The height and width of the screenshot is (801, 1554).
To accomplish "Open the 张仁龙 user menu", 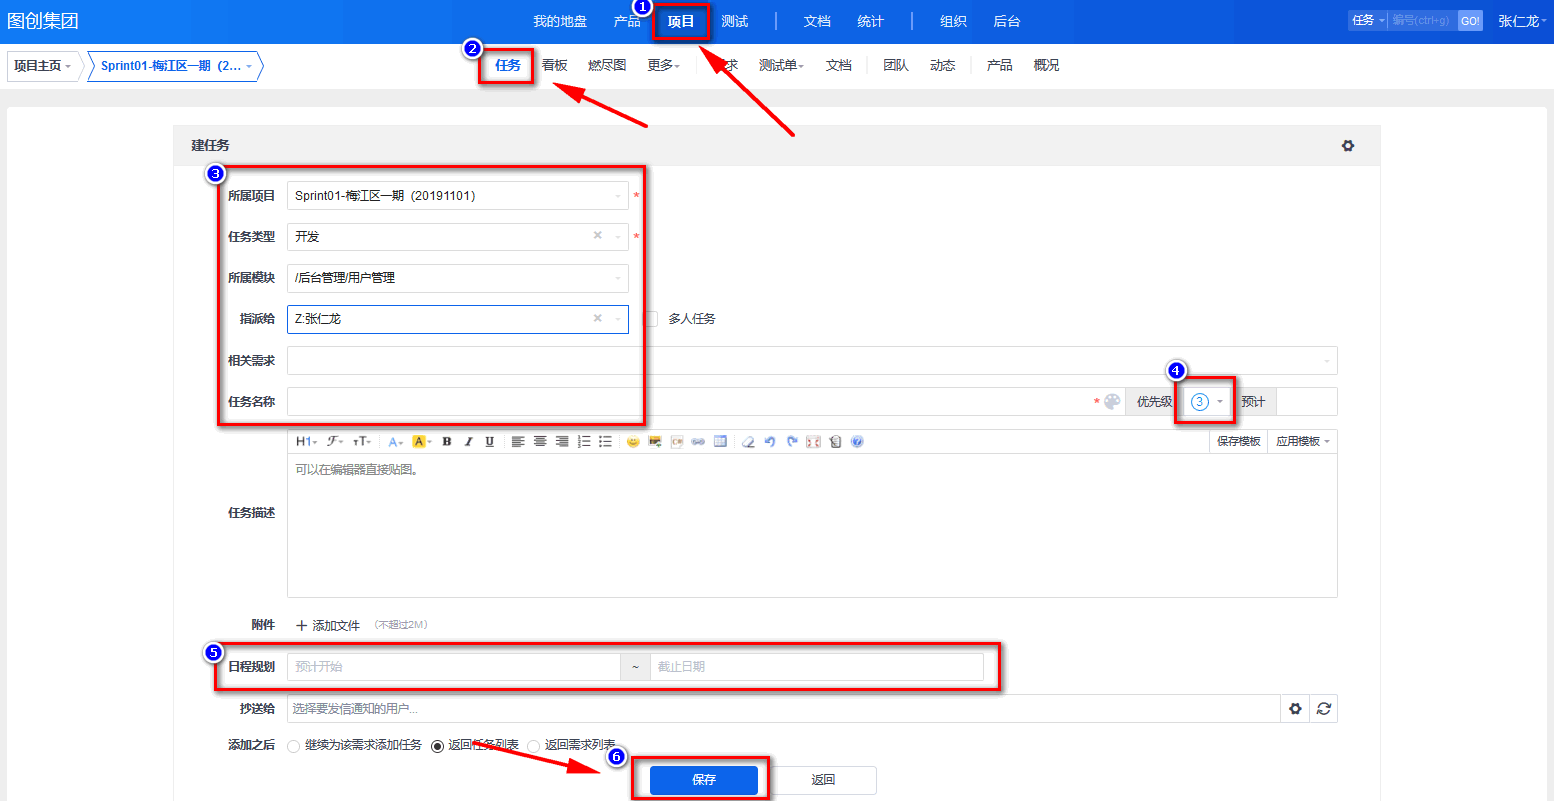I will pyautogui.click(x=1522, y=21).
